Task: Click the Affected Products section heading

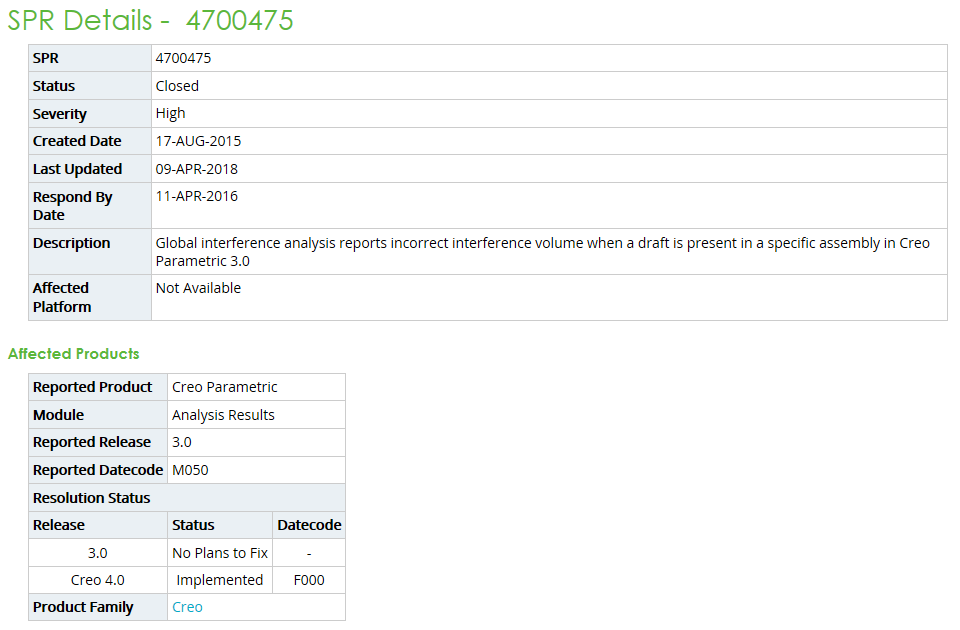Action: 73,353
